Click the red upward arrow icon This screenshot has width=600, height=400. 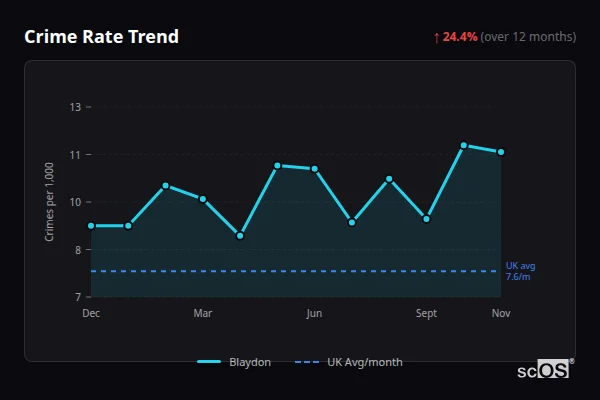[x=437, y=38]
